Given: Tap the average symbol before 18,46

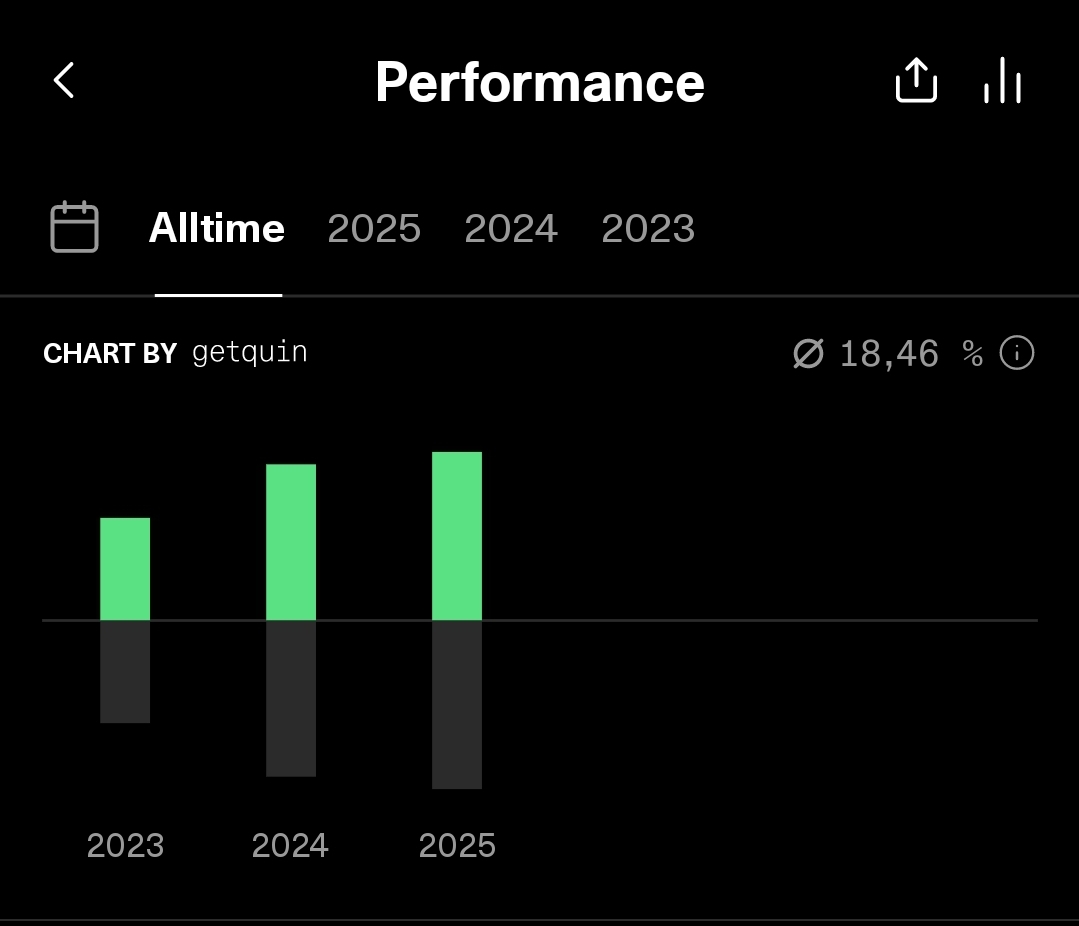Looking at the screenshot, I should (x=807, y=353).
